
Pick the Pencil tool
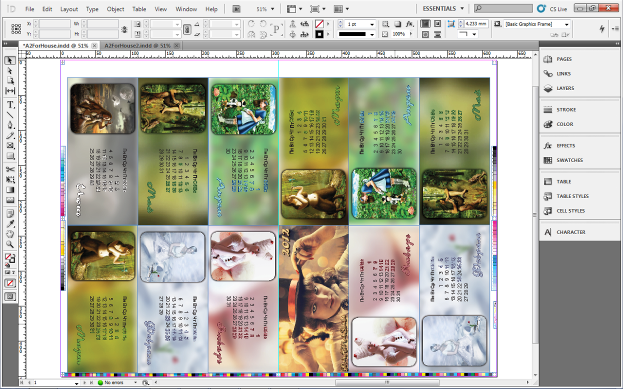coord(10,136)
